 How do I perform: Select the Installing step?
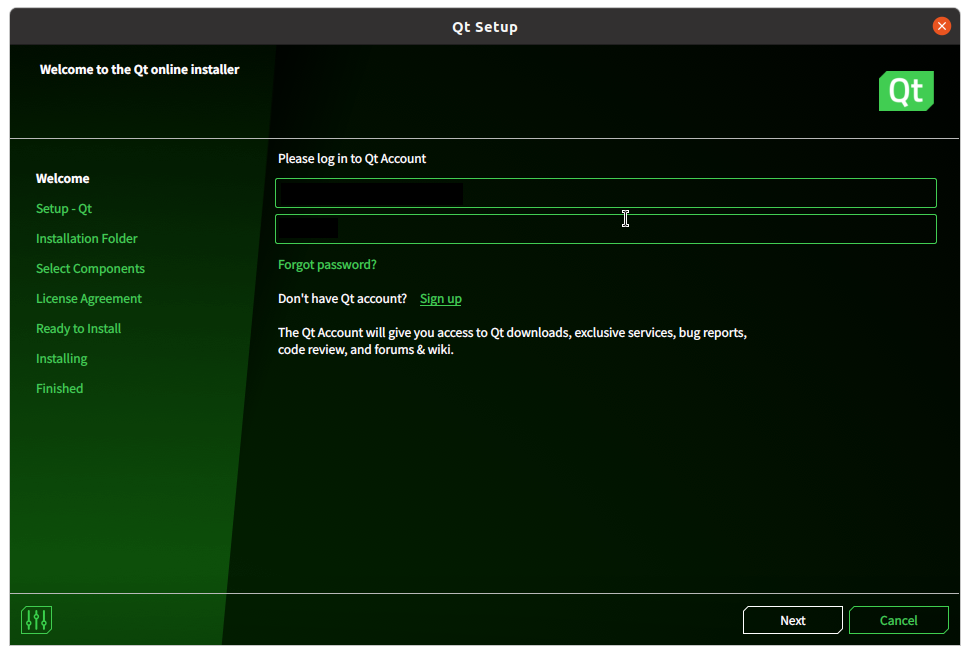(x=61, y=359)
